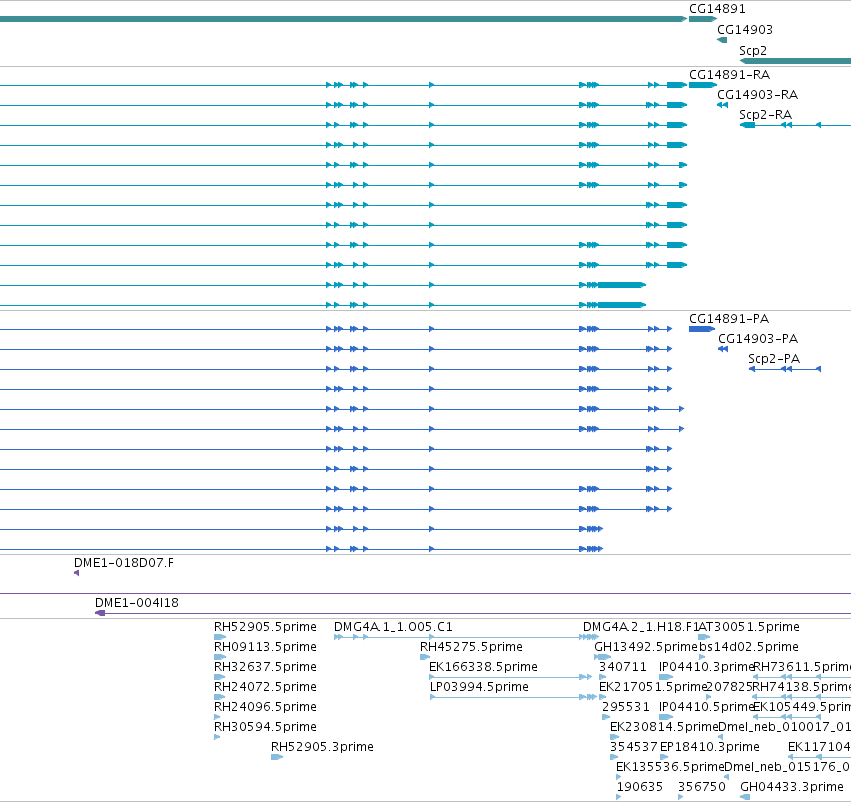
Task: Select the RH52905.5prime EST label
Action: 265,627
